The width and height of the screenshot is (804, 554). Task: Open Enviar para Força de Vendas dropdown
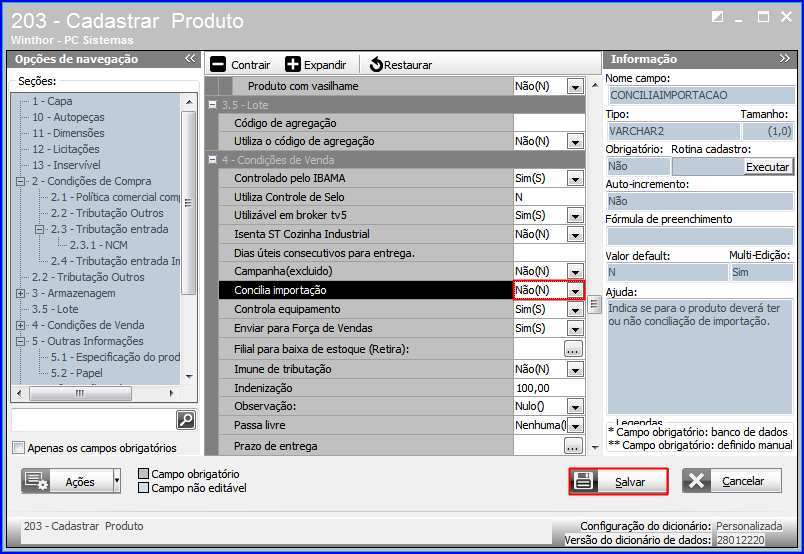[x=575, y=328]
